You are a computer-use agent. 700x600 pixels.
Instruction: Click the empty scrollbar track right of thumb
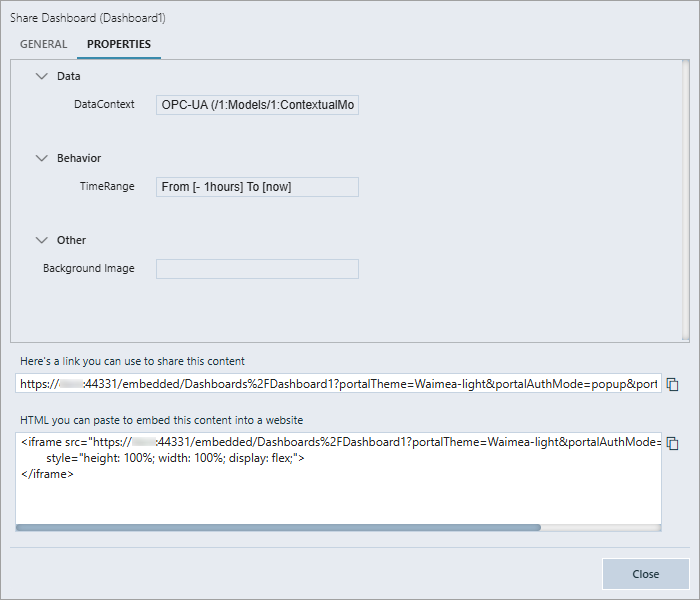tap(600, 527)
